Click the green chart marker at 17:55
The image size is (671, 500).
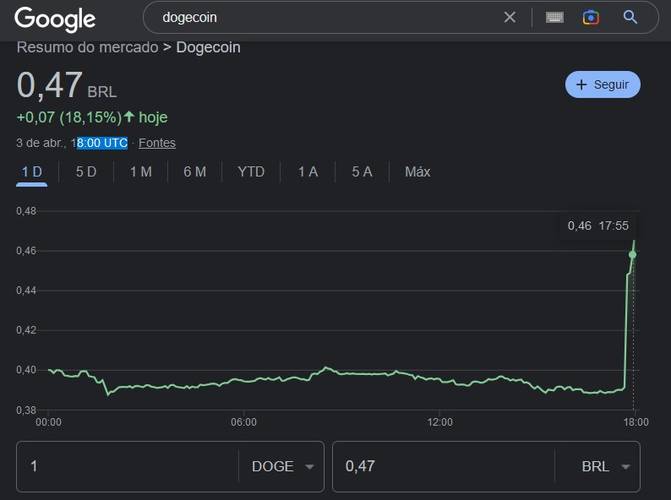[x=632, y=255]
